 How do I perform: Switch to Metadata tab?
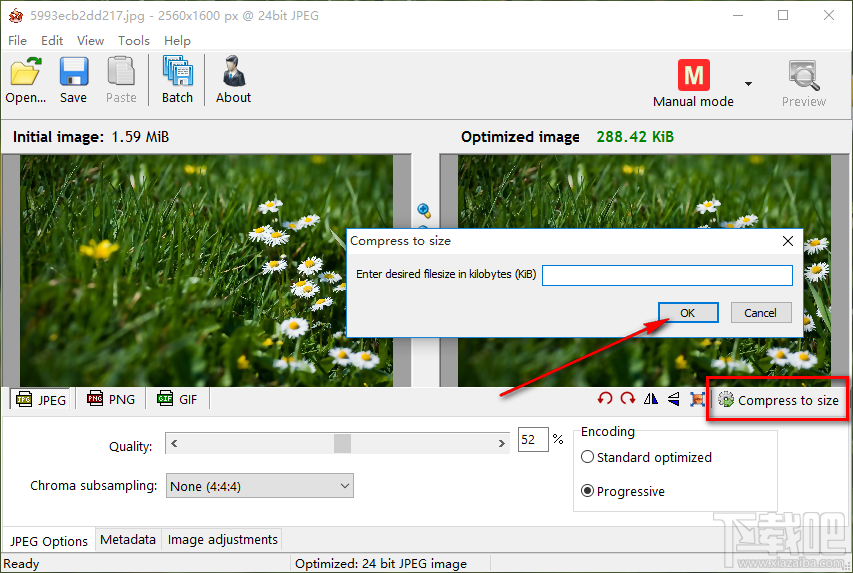pyautogui.click(x=128, y=540)
